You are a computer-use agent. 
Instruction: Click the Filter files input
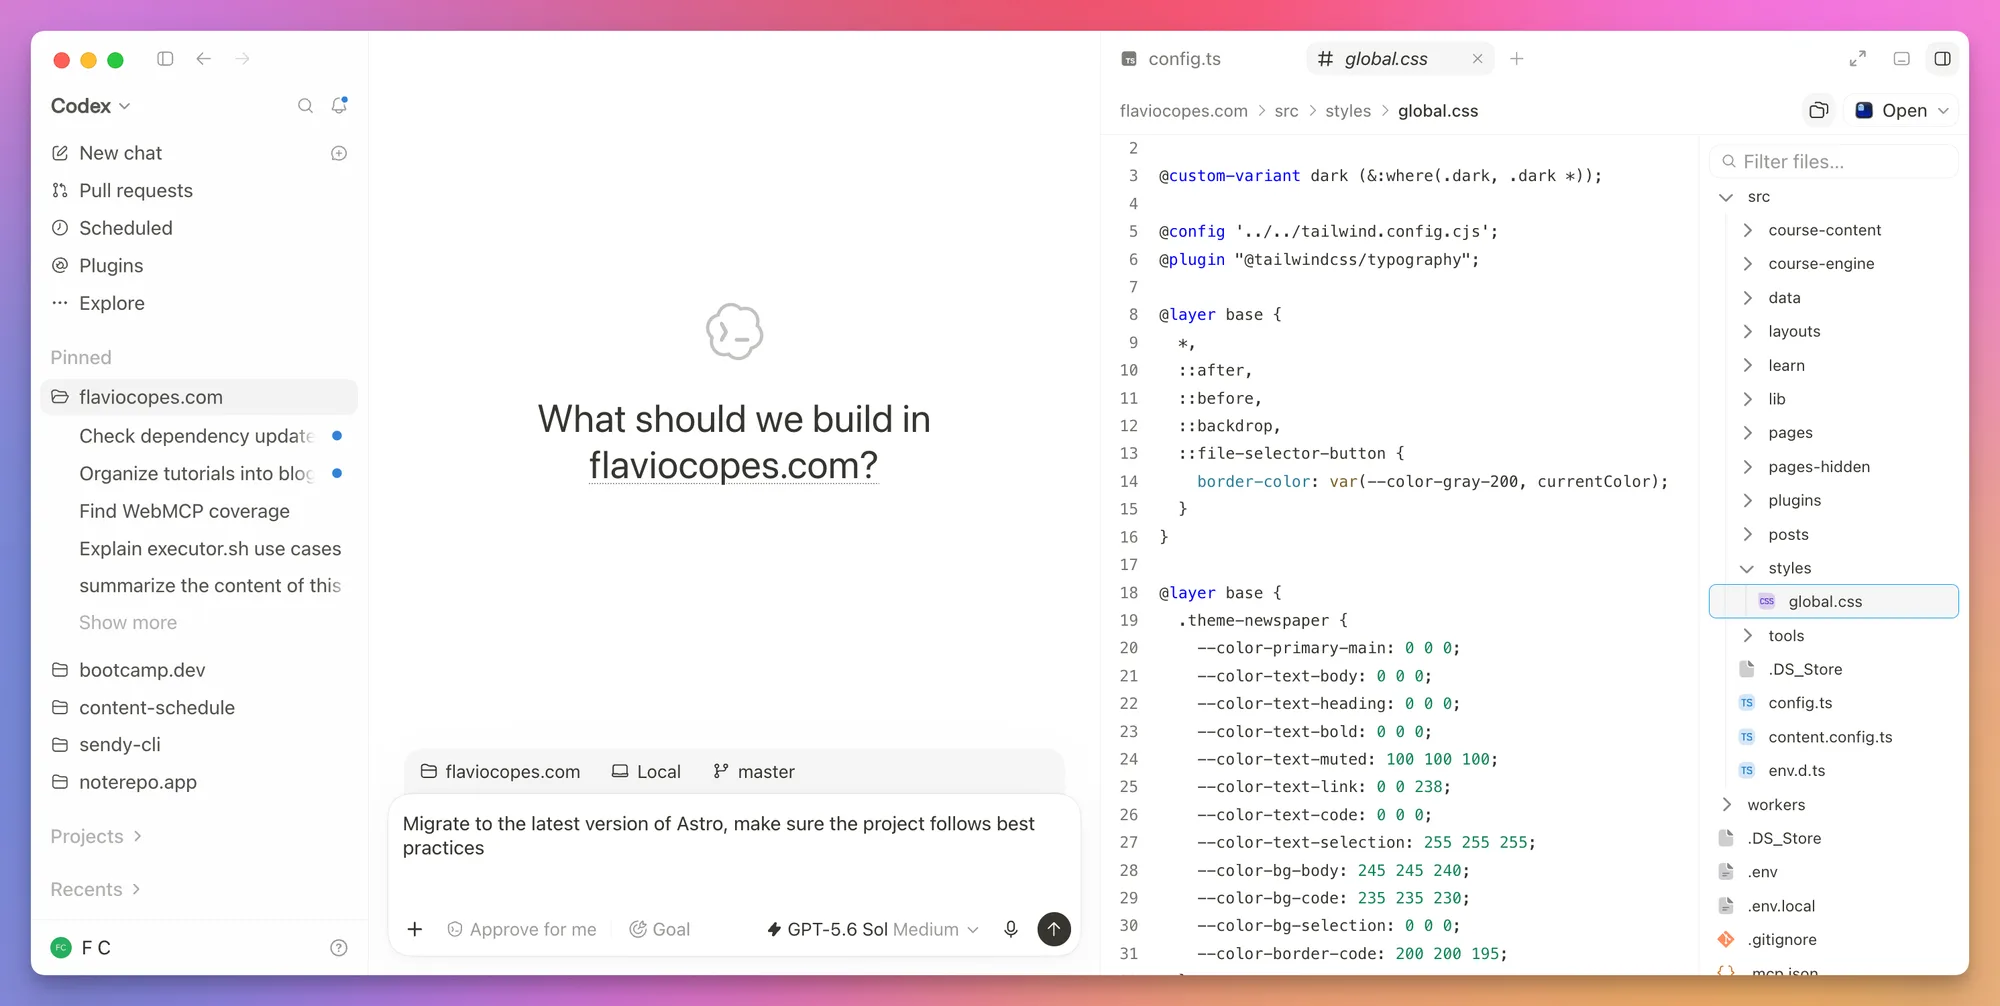tap(1834, 161)
